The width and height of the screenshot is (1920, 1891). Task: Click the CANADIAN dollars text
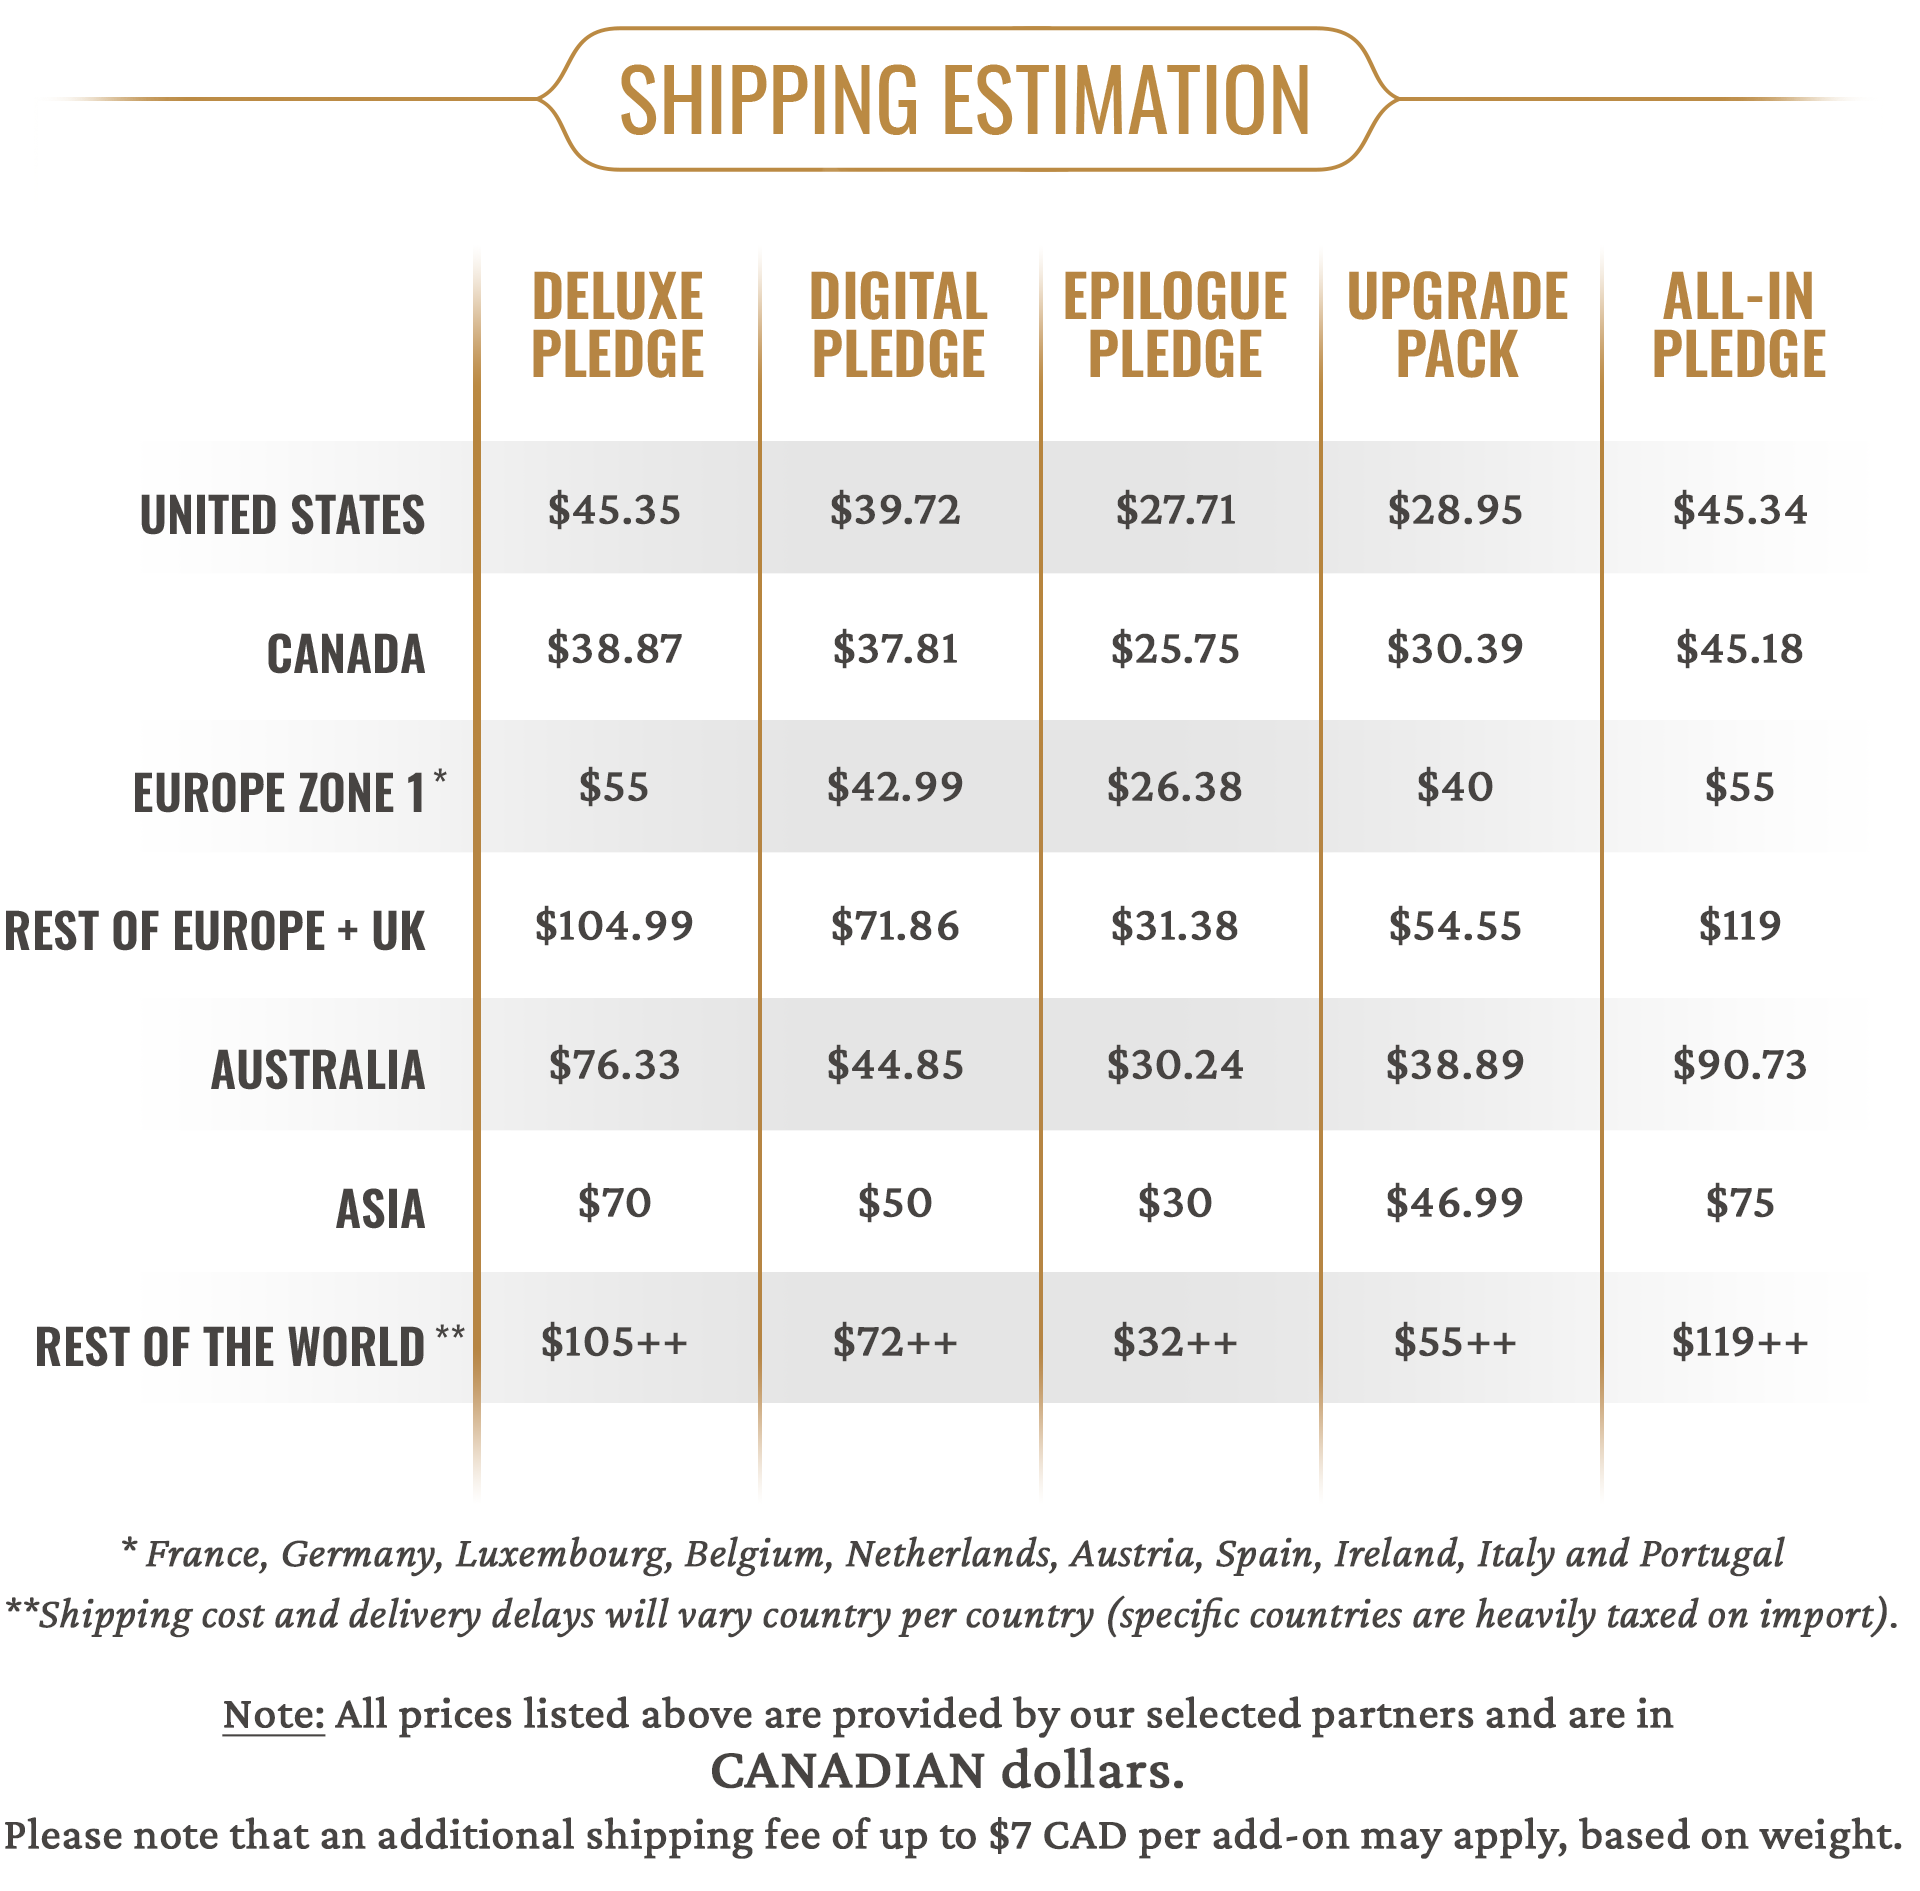947,1771
